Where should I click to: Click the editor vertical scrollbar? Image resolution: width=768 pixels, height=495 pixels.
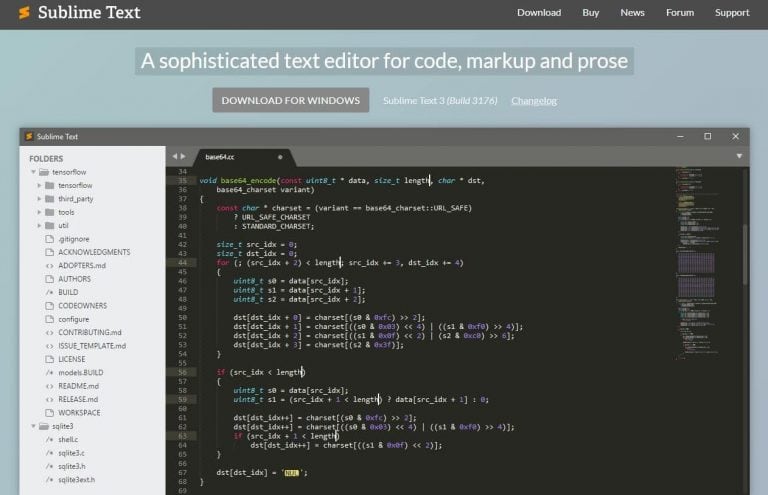point(745,255)
